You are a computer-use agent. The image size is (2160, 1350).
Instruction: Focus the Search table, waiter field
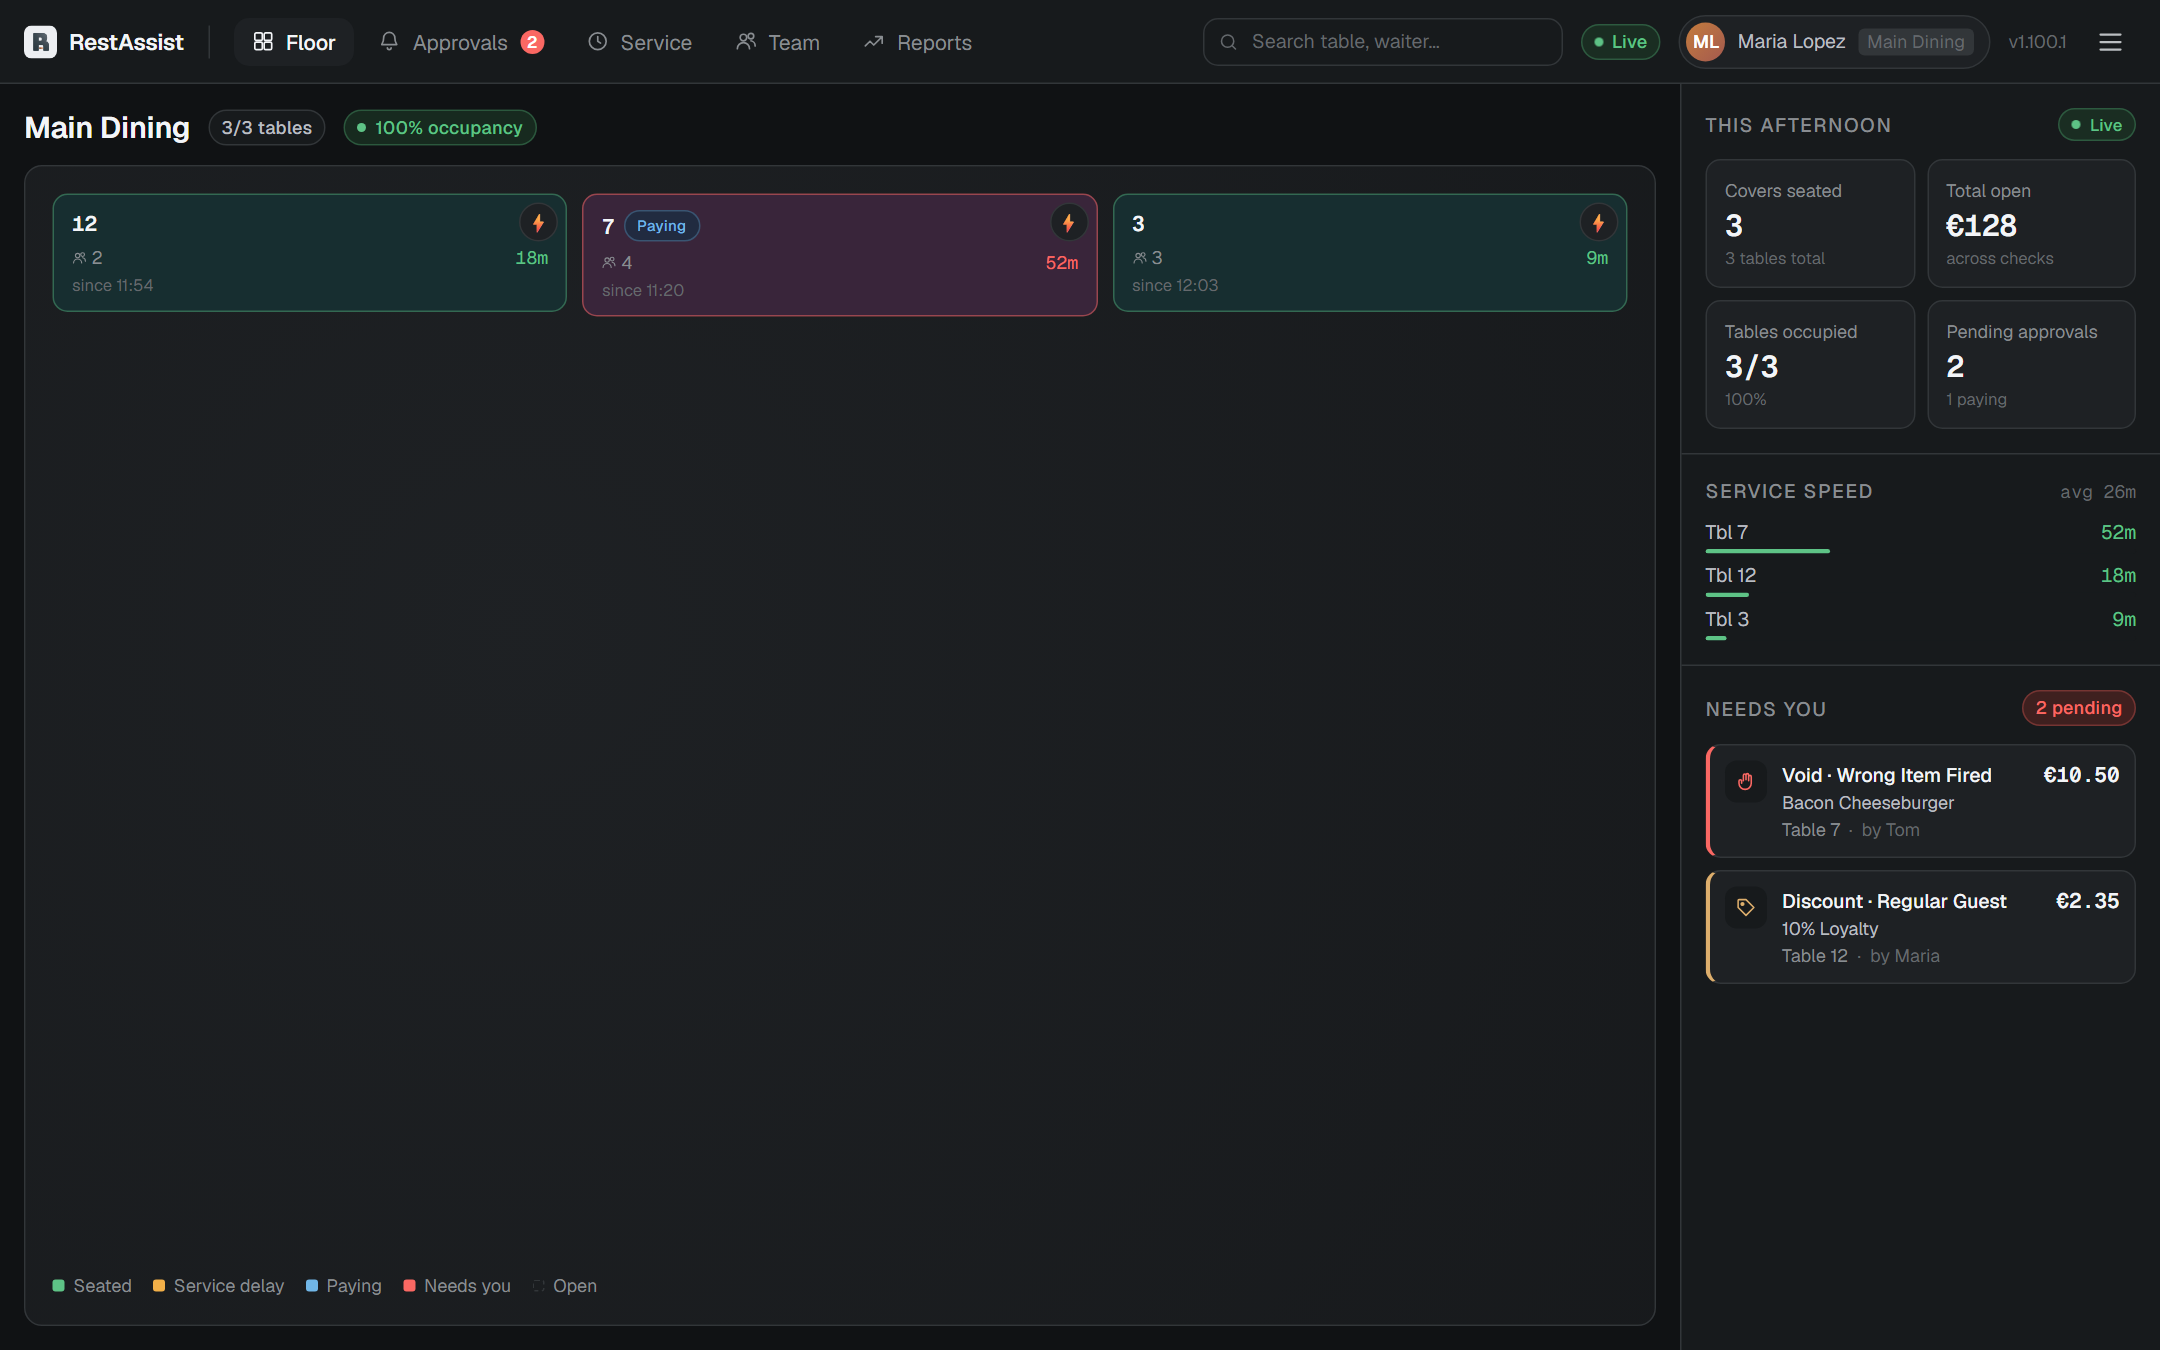click(x=1382, y=42)
